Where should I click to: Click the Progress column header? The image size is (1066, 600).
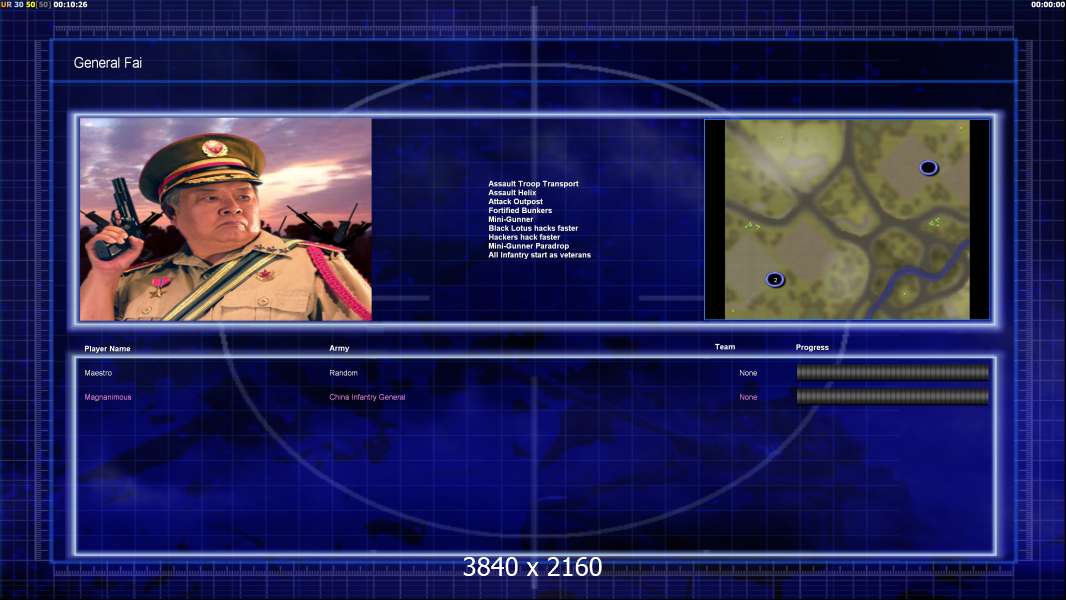pyautogui.click(x=812, y=347)
